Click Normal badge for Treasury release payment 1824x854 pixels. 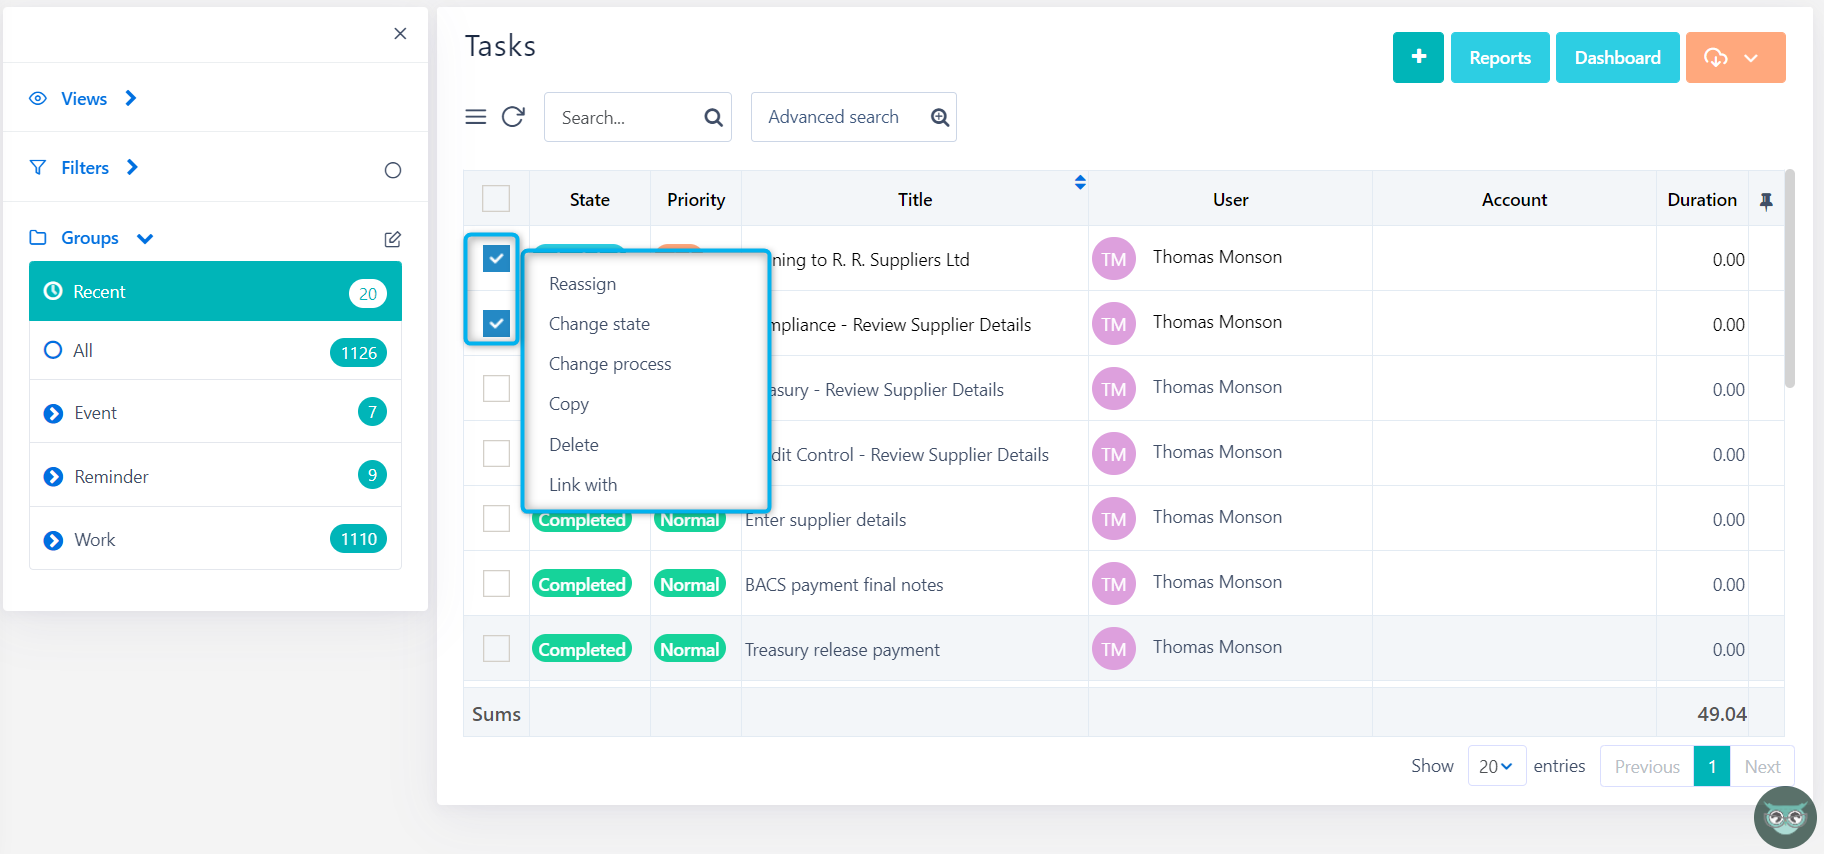point(689,649)
